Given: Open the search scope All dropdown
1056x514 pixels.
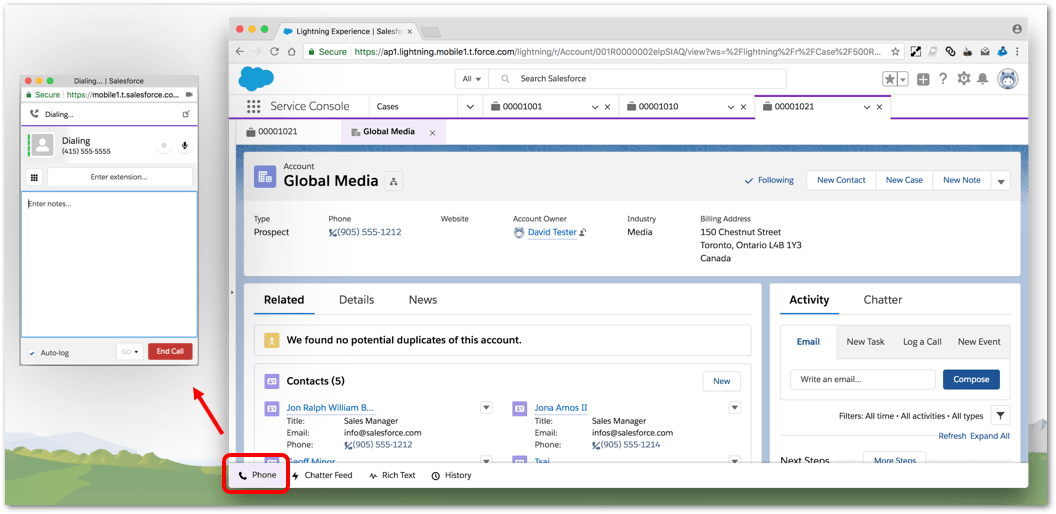Looking at the screenshot, I should pyautogui.click(x=470, y=79).
